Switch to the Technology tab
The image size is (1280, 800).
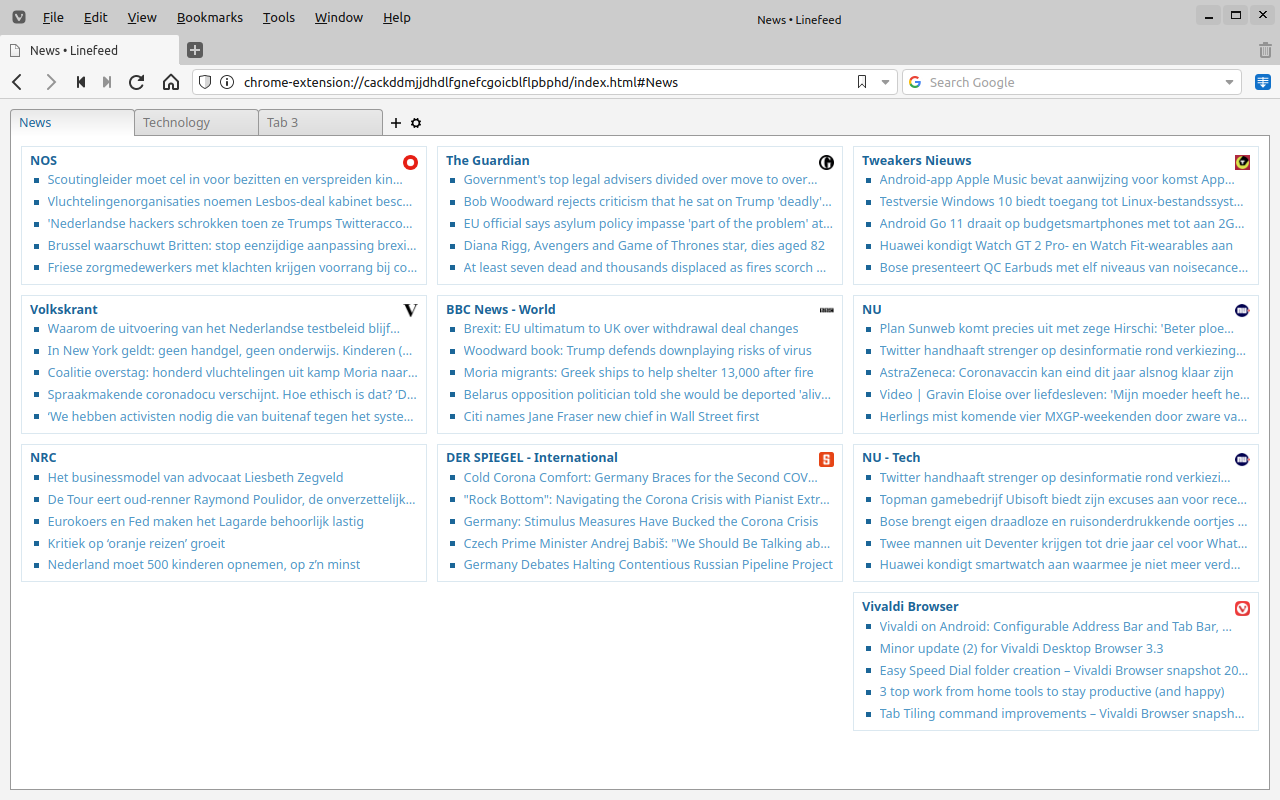tap(196, 123)
